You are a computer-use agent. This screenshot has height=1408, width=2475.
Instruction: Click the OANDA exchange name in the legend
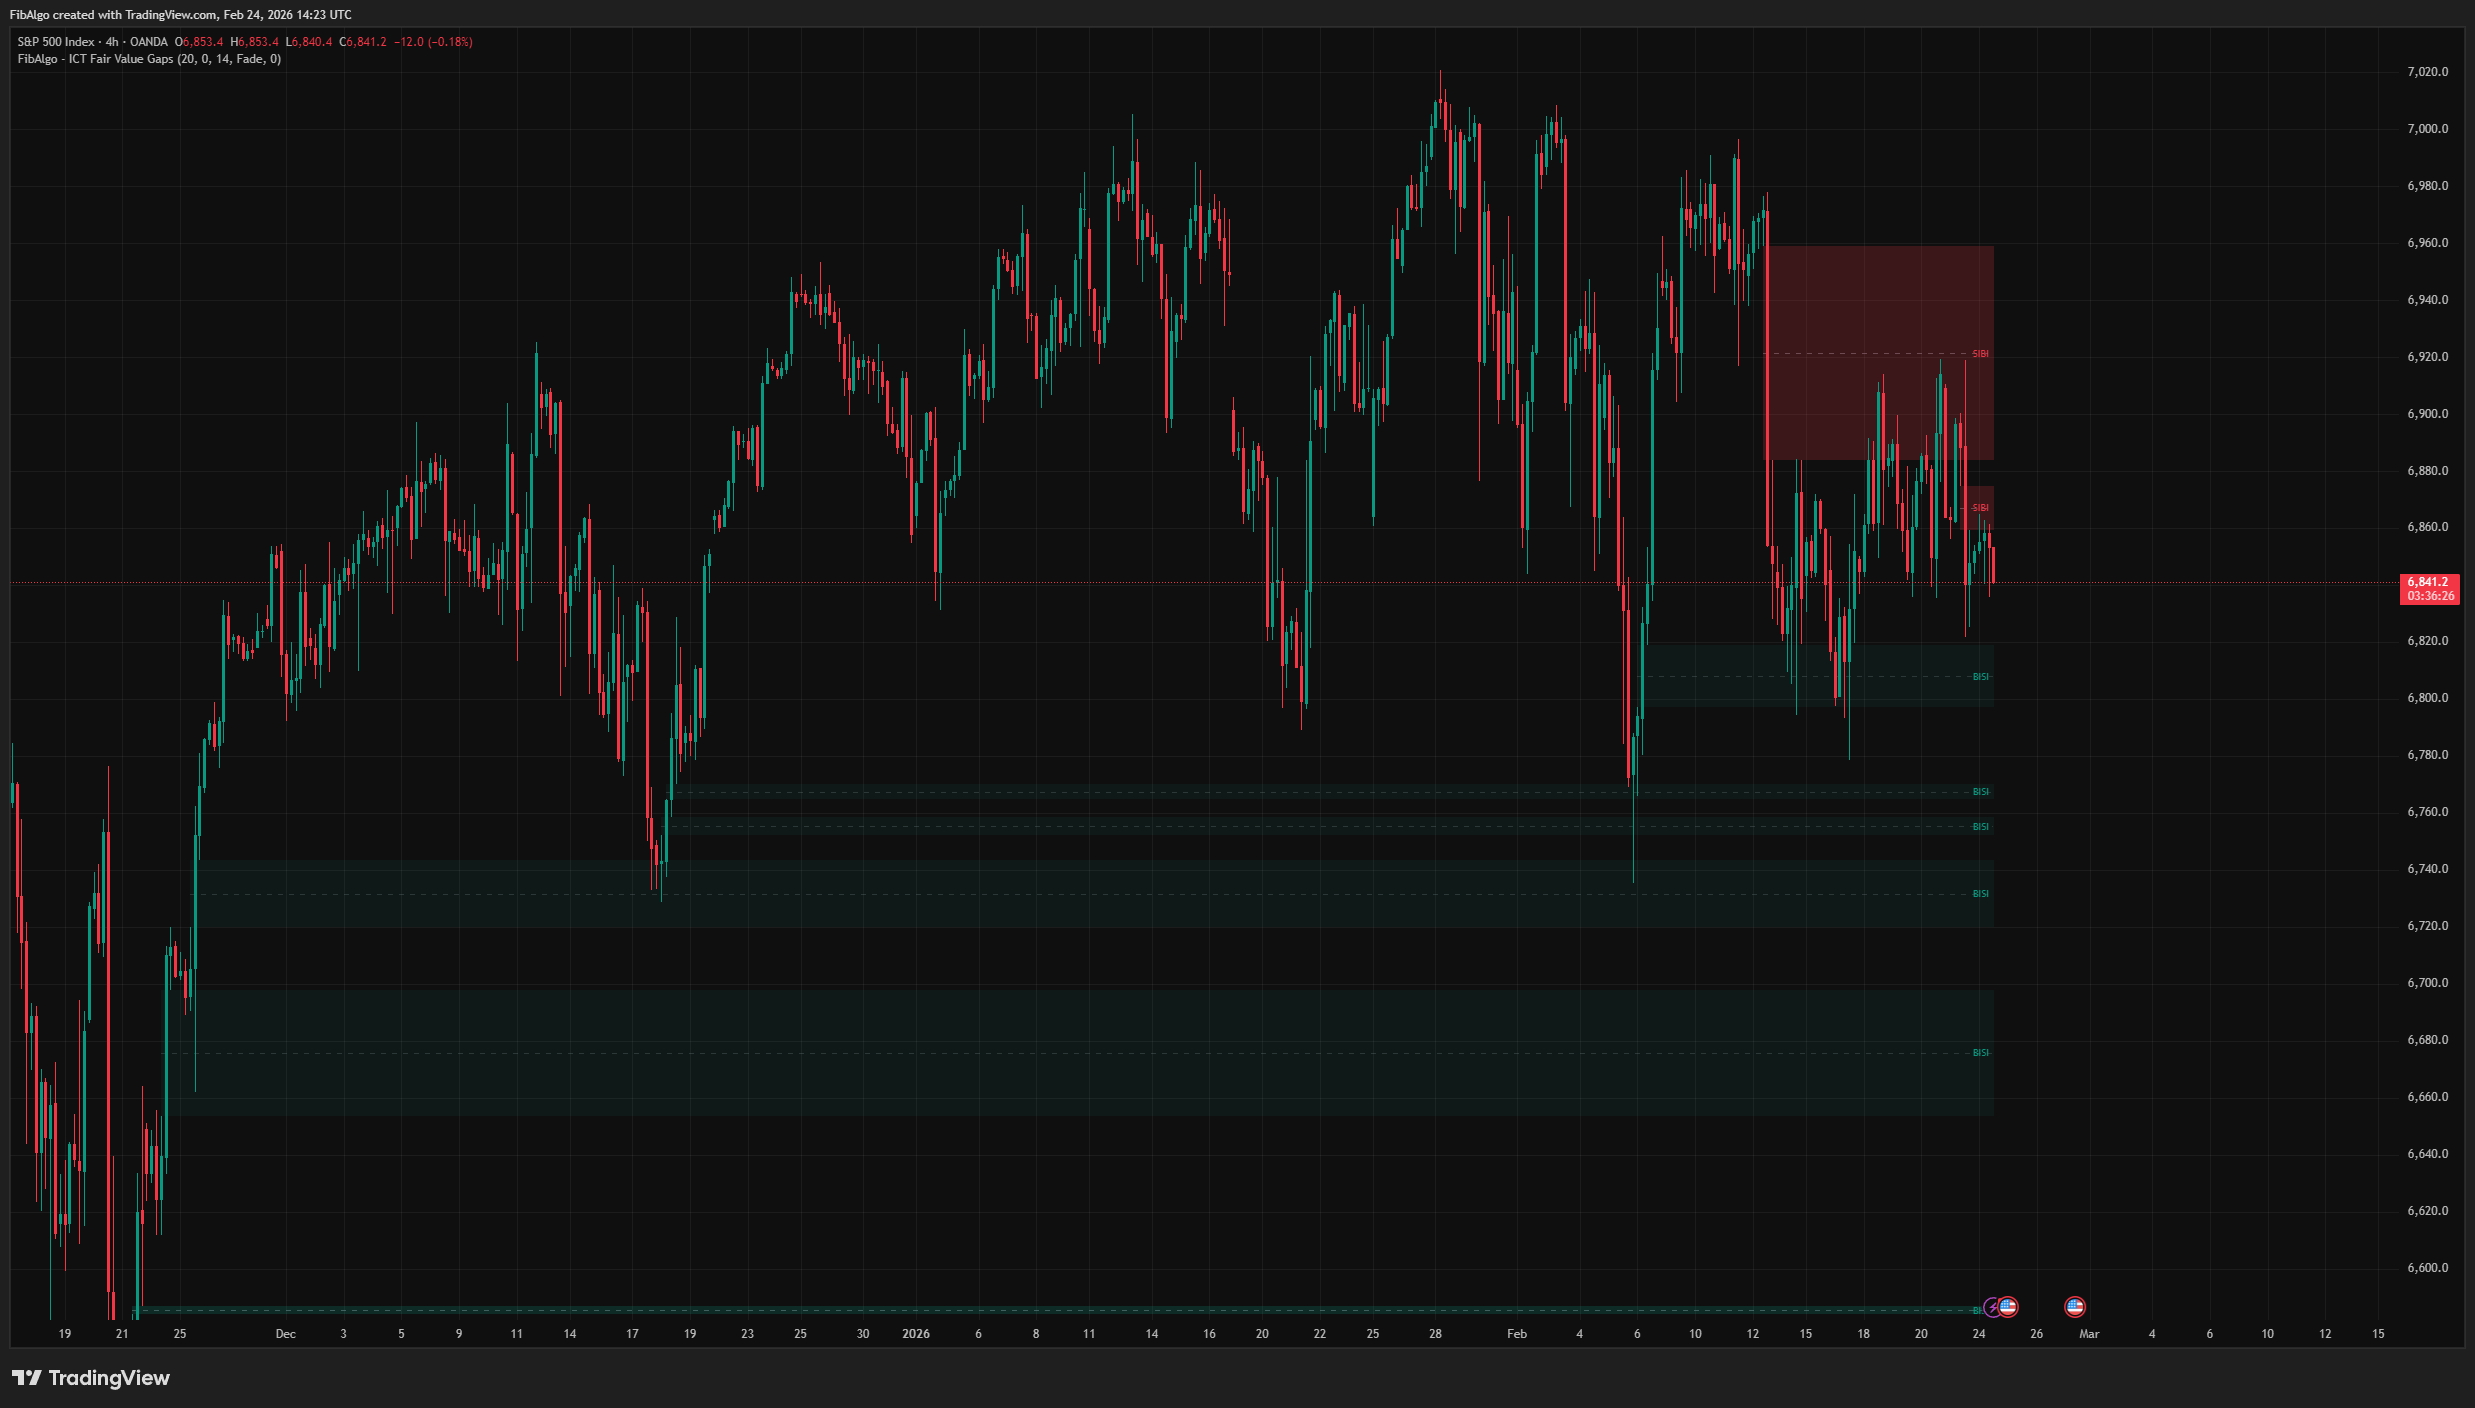coord(148,42)
